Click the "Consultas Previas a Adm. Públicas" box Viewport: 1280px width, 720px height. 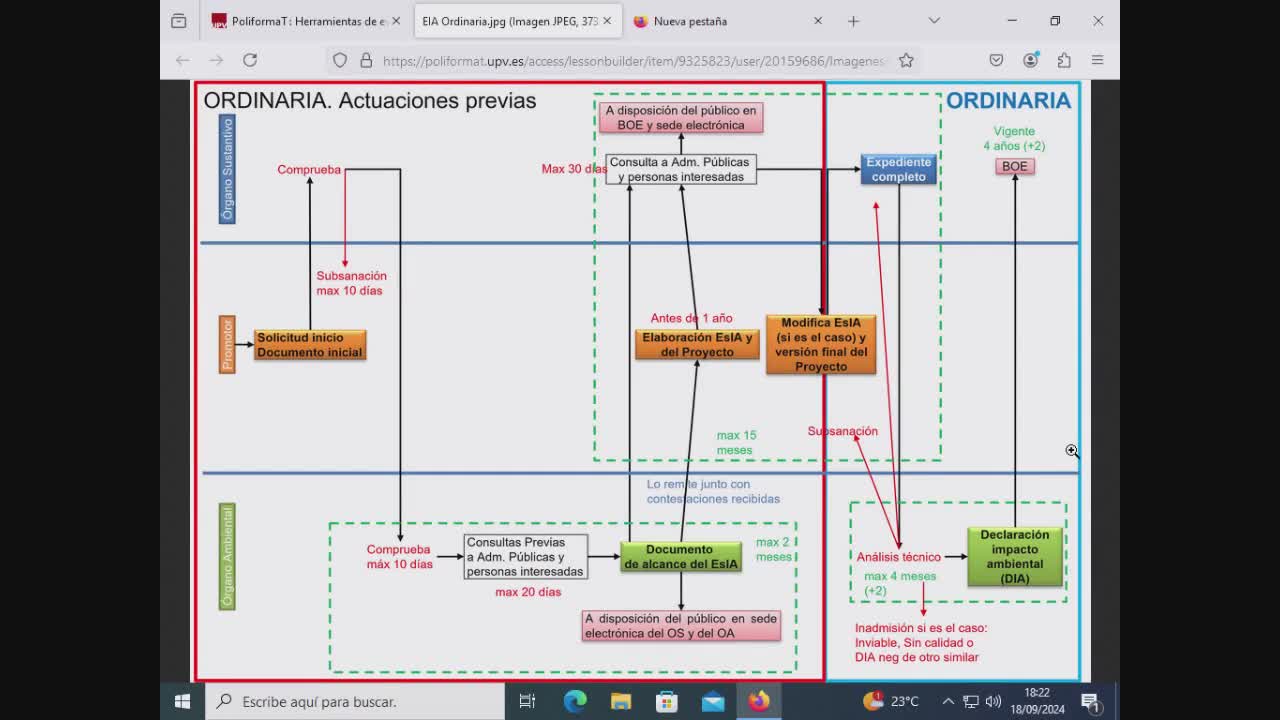526,557
